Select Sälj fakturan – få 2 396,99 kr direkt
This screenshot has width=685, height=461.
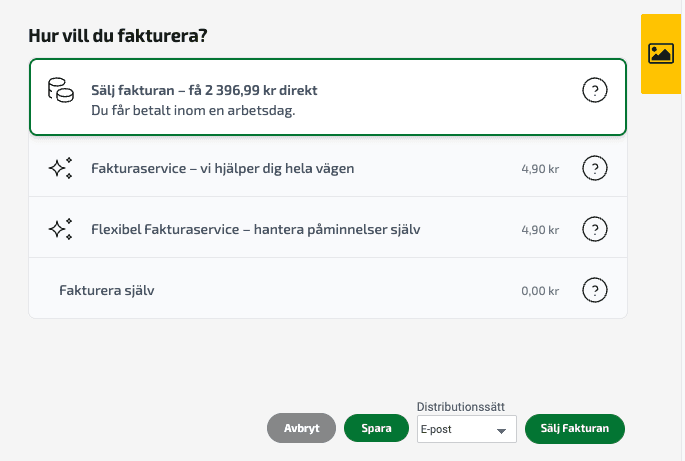[x=205, y=91]
